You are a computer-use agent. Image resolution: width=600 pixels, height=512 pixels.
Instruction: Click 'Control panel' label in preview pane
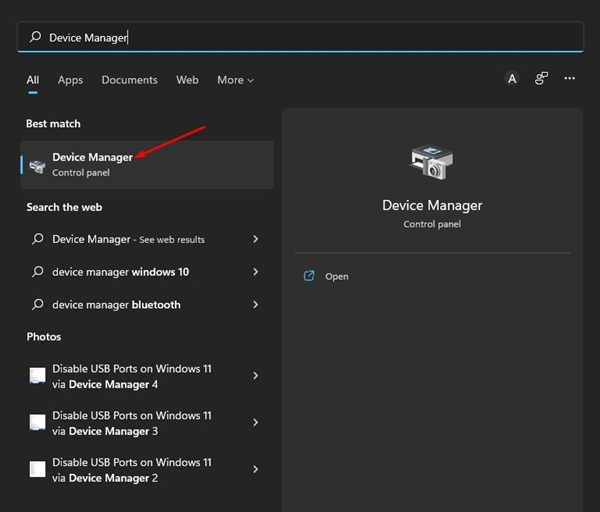[432, 224]
